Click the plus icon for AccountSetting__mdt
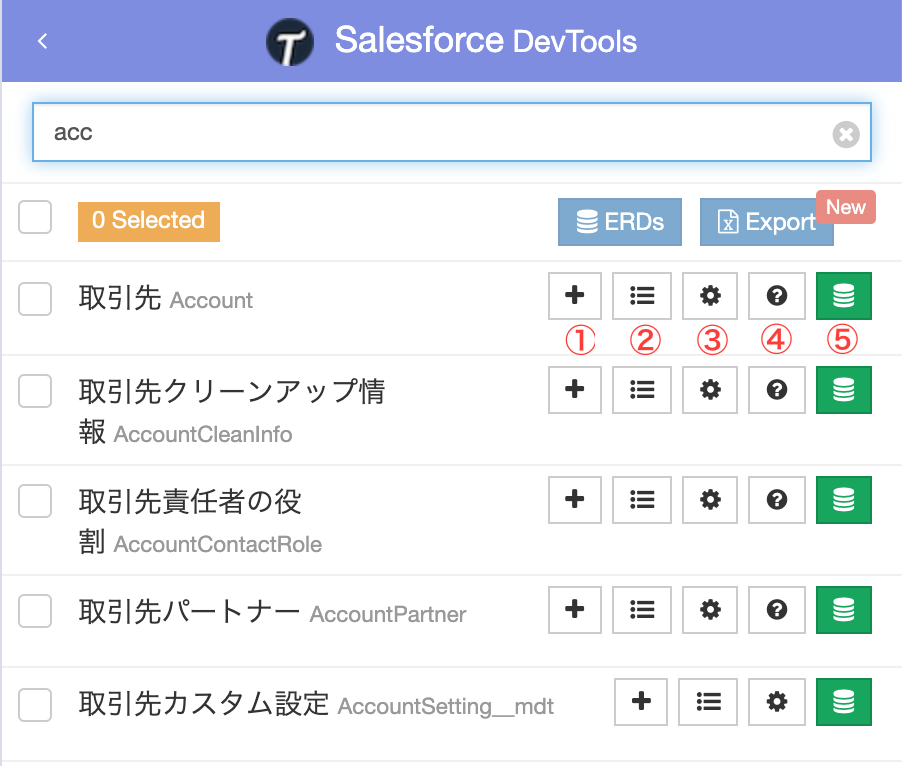 point(641,702)
